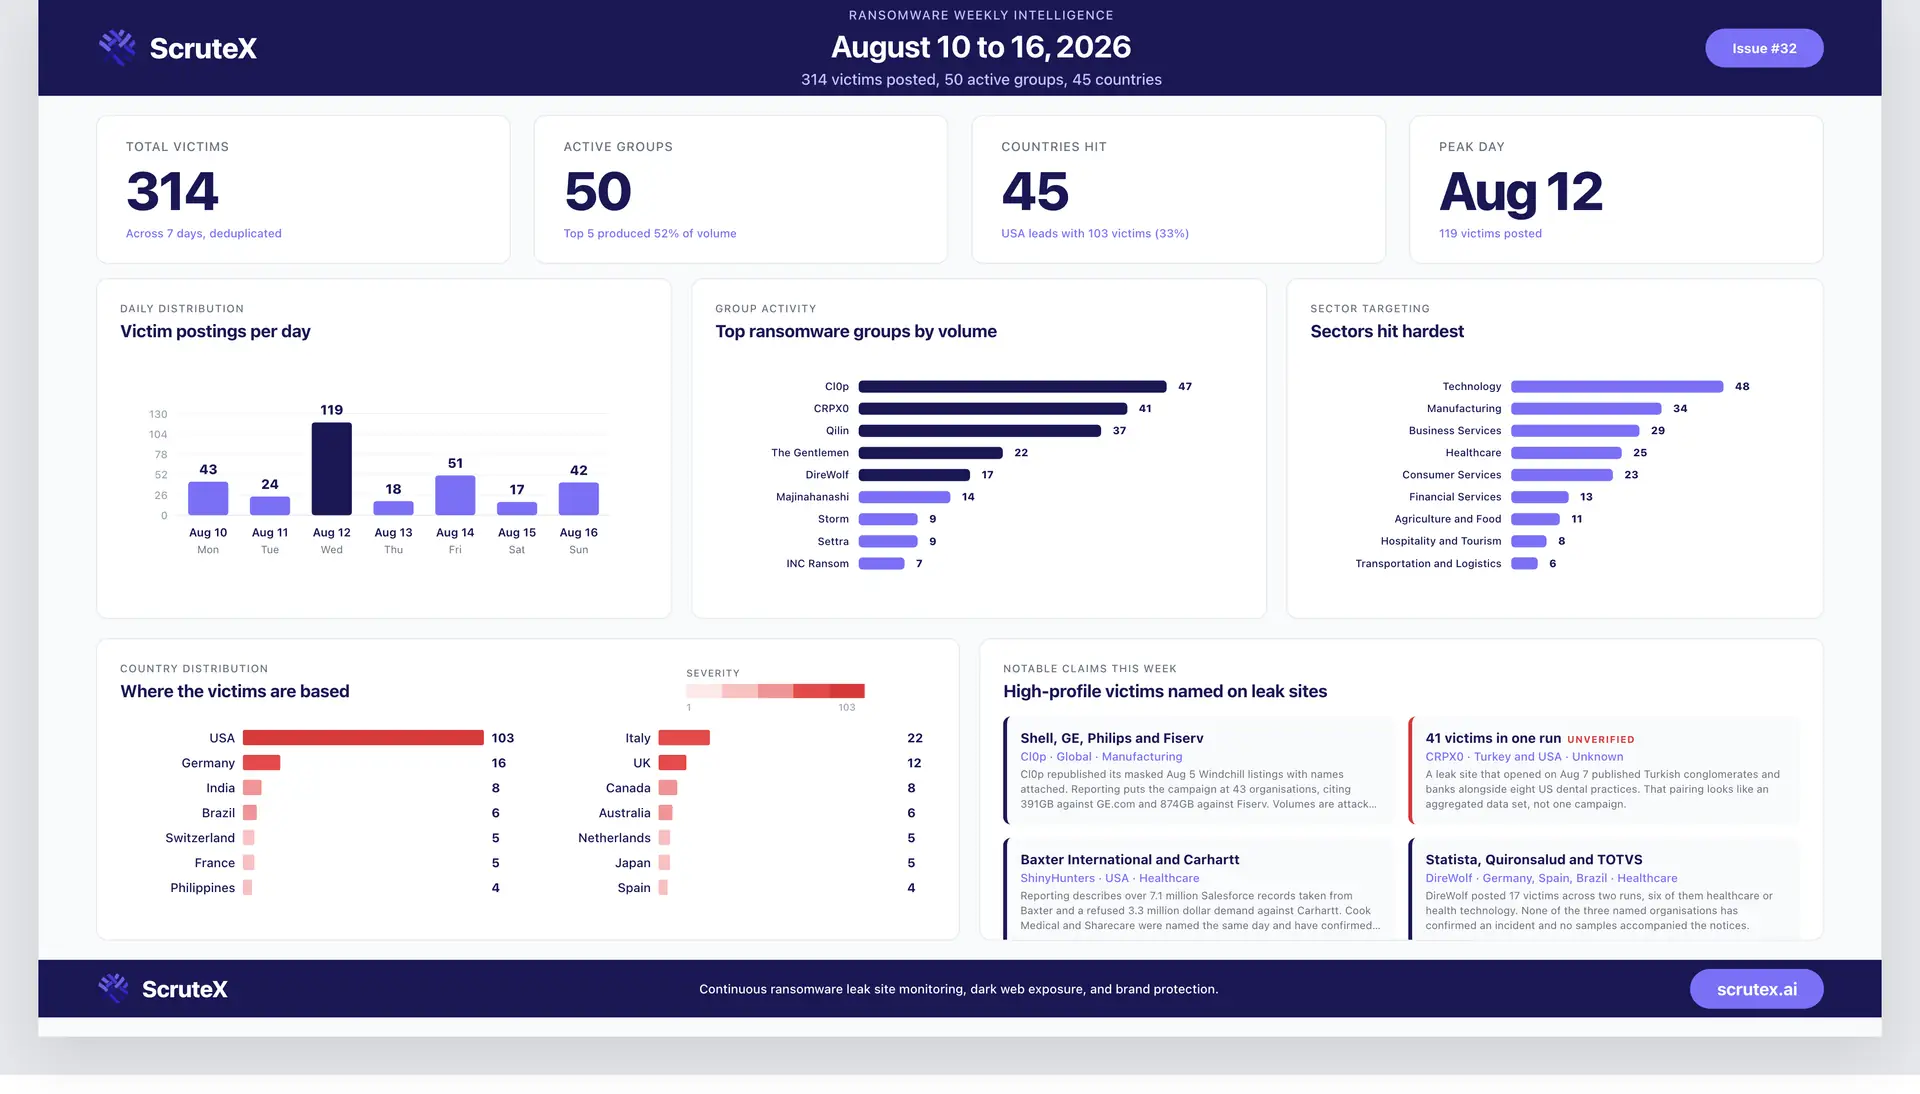Visit the scrutex.ai link button

tap(1756, 989)
